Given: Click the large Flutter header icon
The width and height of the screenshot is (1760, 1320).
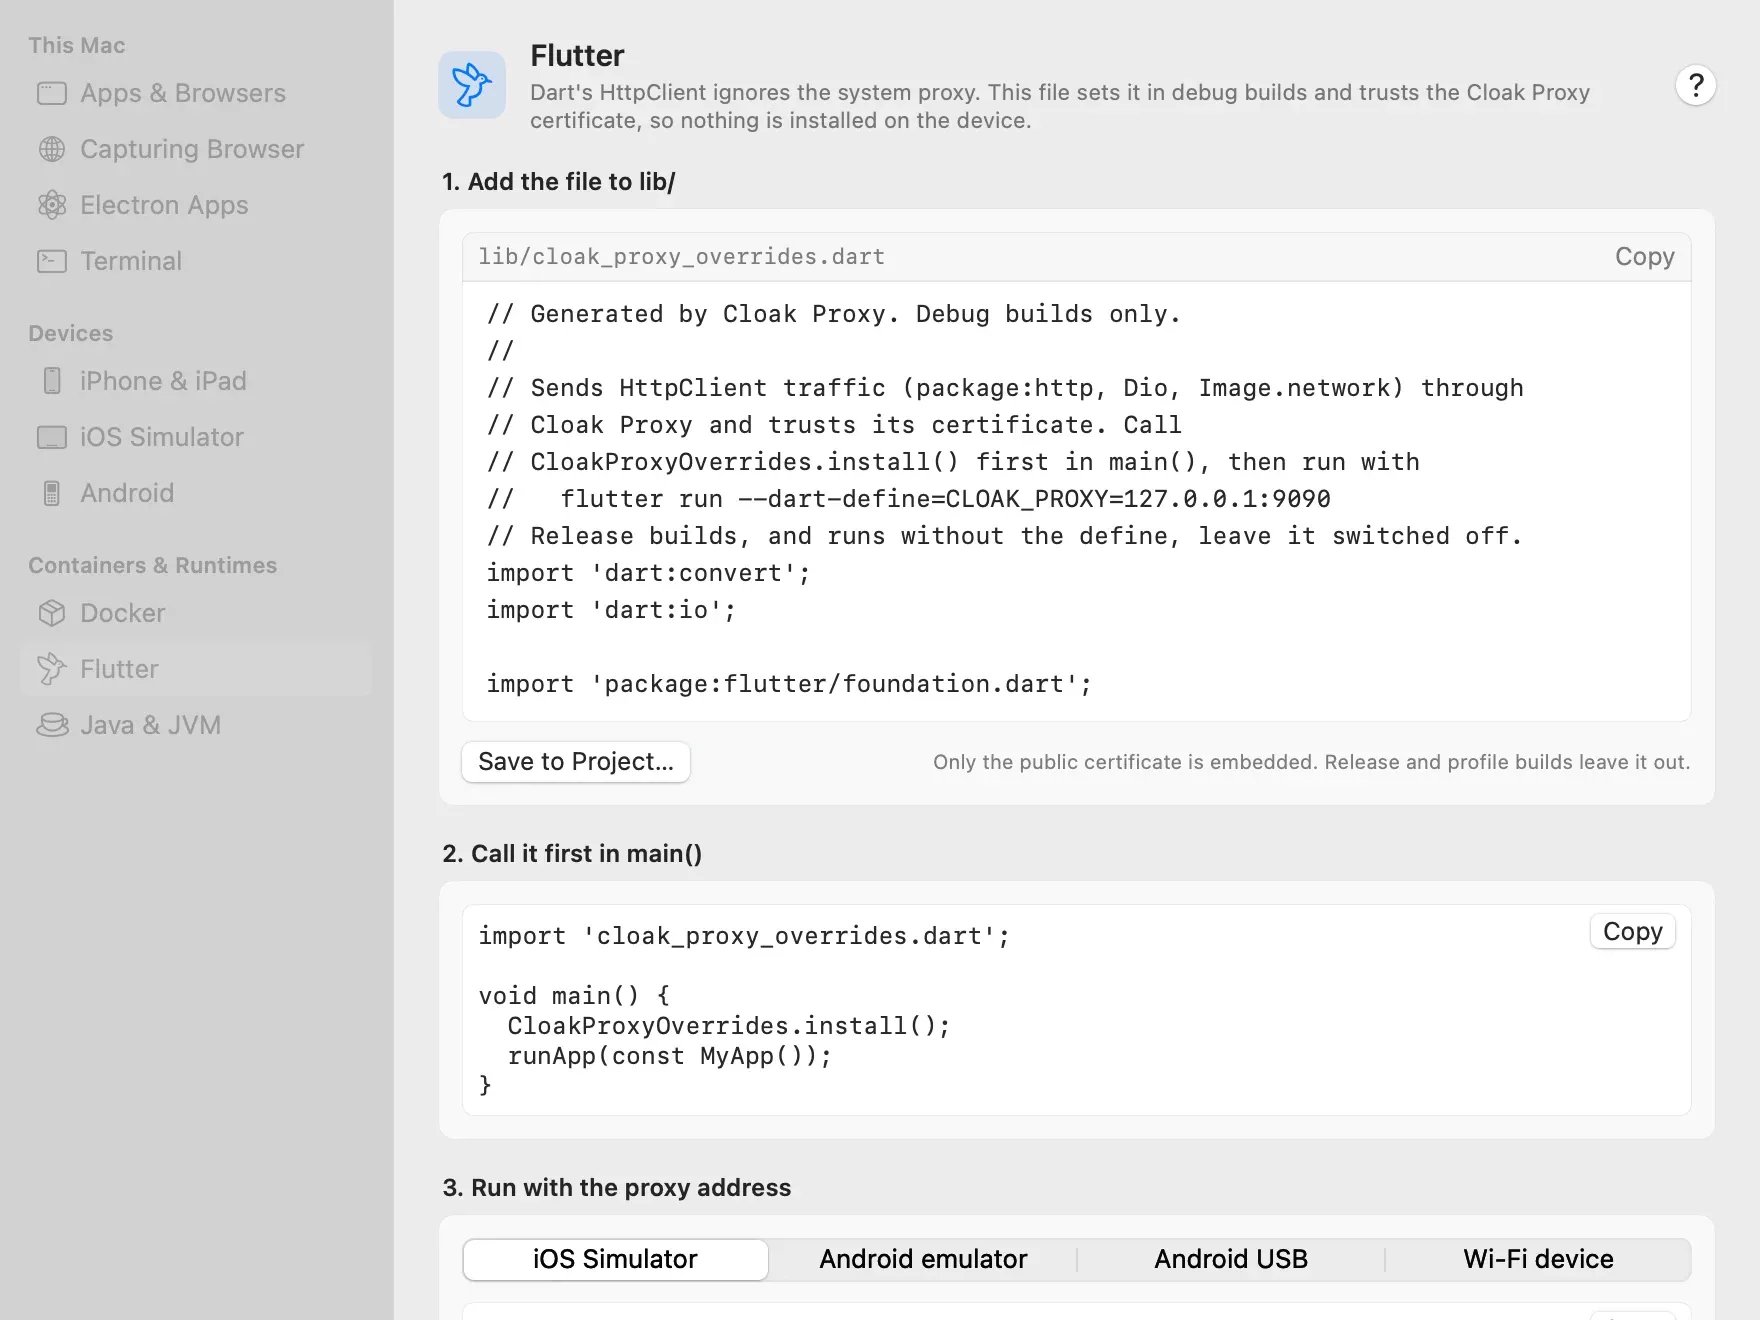Looking at the screenshot, I should tap(472, 85).
